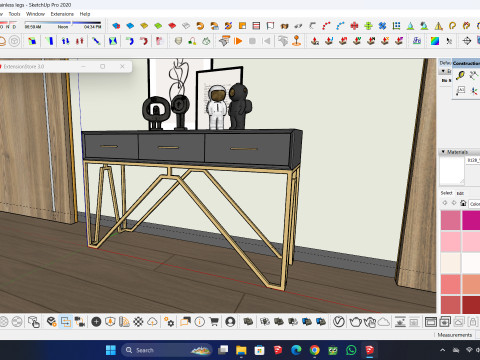Click the gear settings icon
Viewport: 480px width, 360px height.
pyautogui.click(x=169, y=322)
